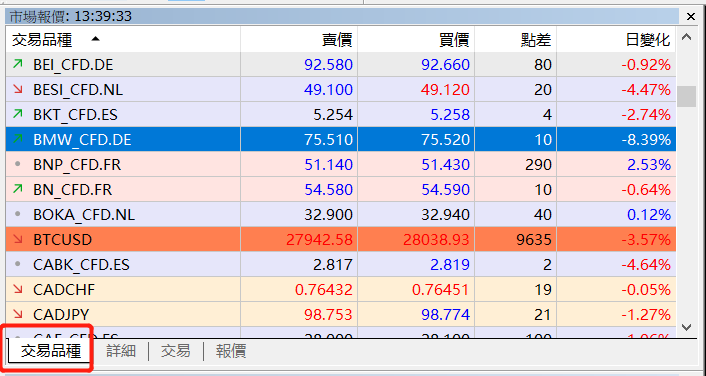This screenshot has height=376, width=706.
Task: Click the scrollbar down arrow in the quote list
Action: tap(686, 327)
